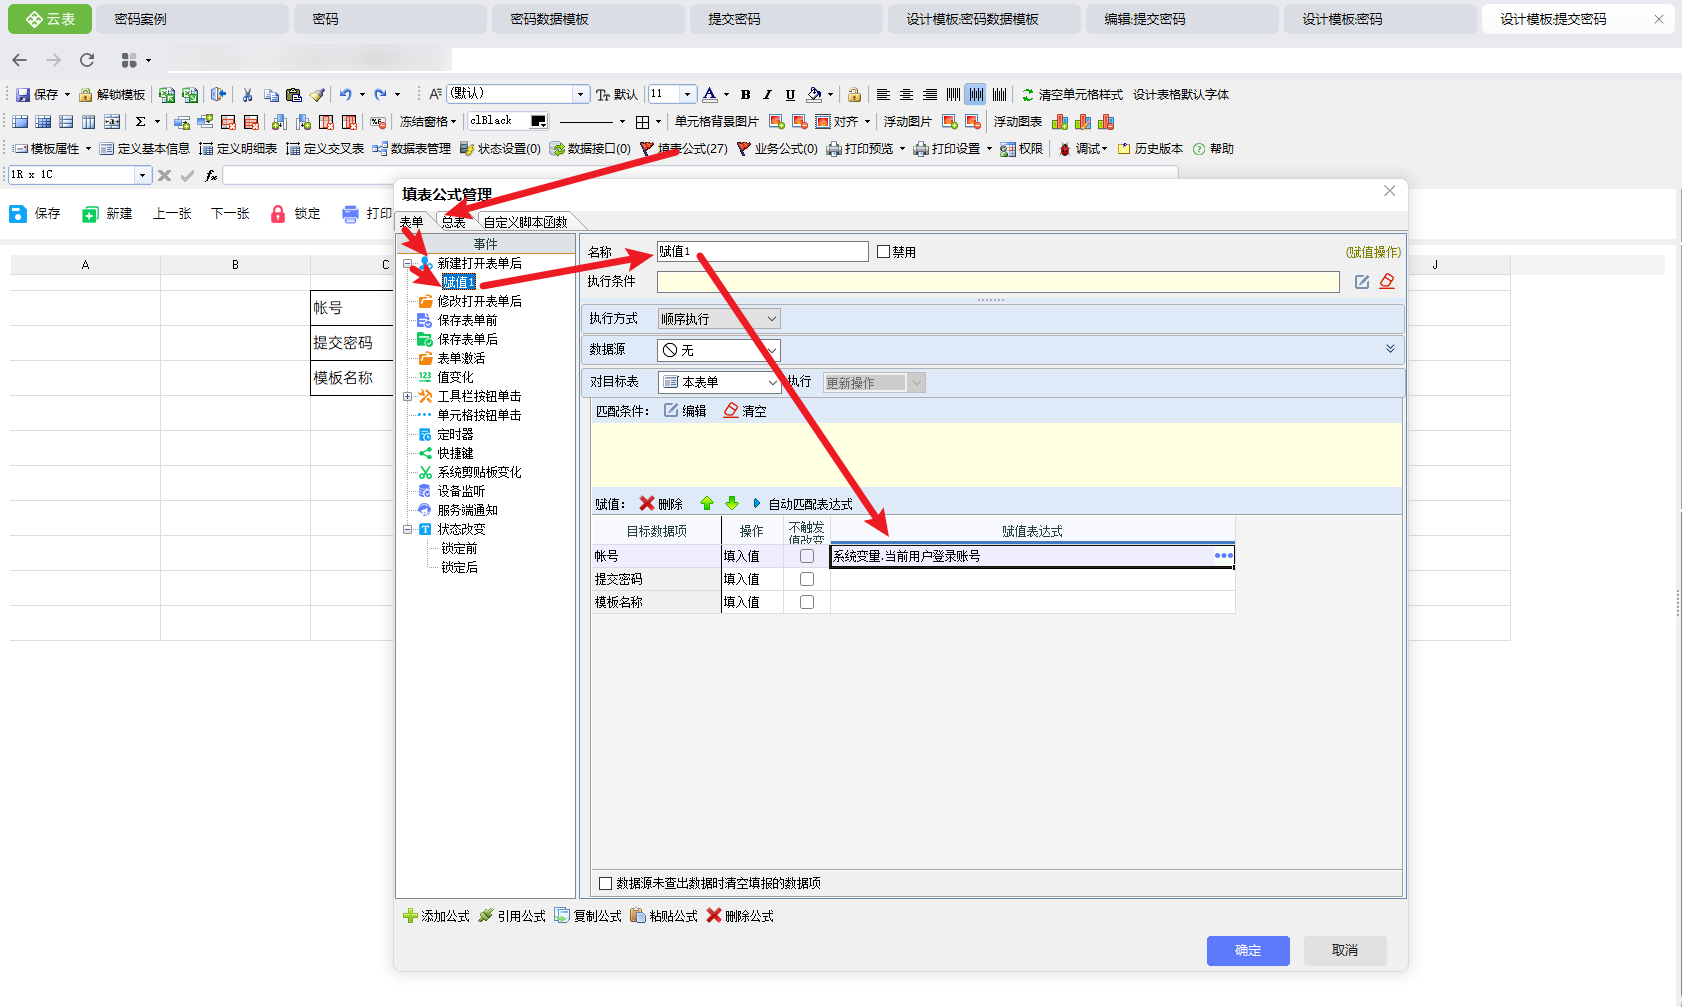
Task: Collapse the 状态改变 tree node
Action: pyautogui.click(x=407, y=529)
